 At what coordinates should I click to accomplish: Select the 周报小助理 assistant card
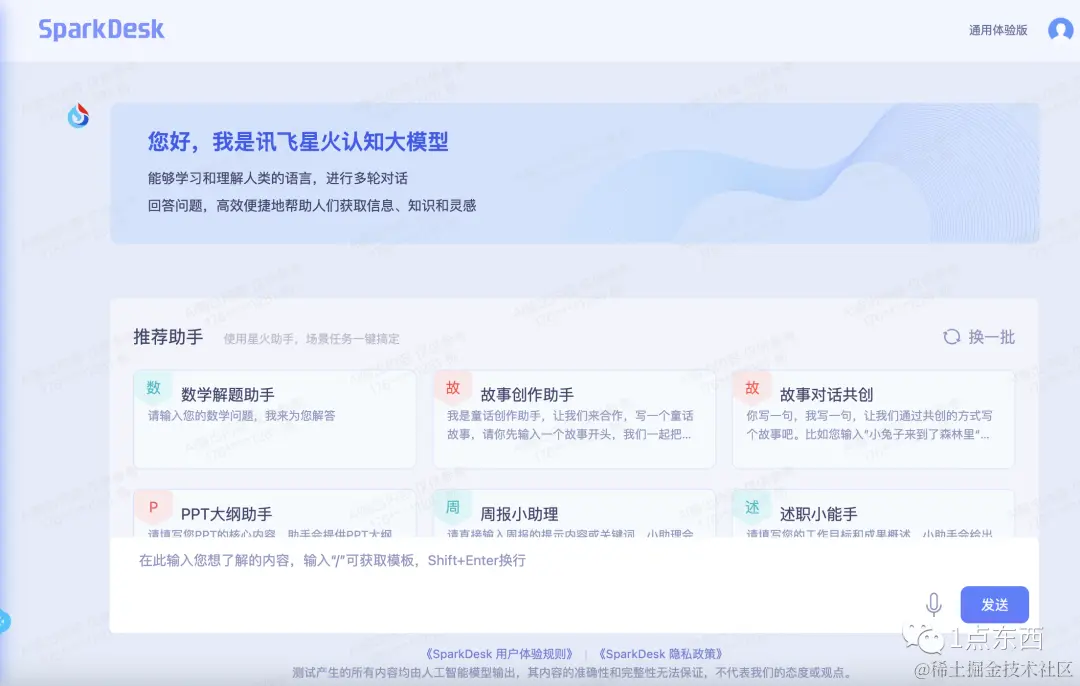coord(573,515)
